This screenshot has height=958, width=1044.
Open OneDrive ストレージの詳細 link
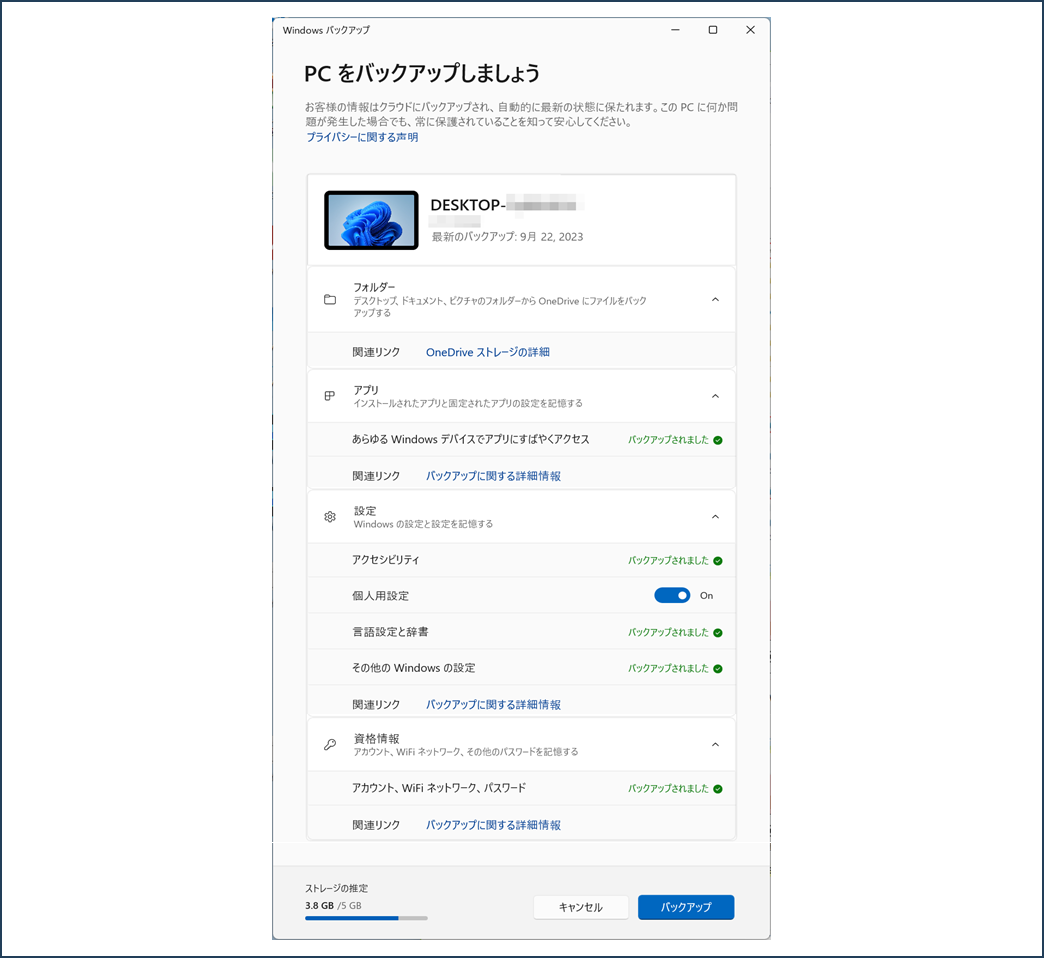coord(487,352)
